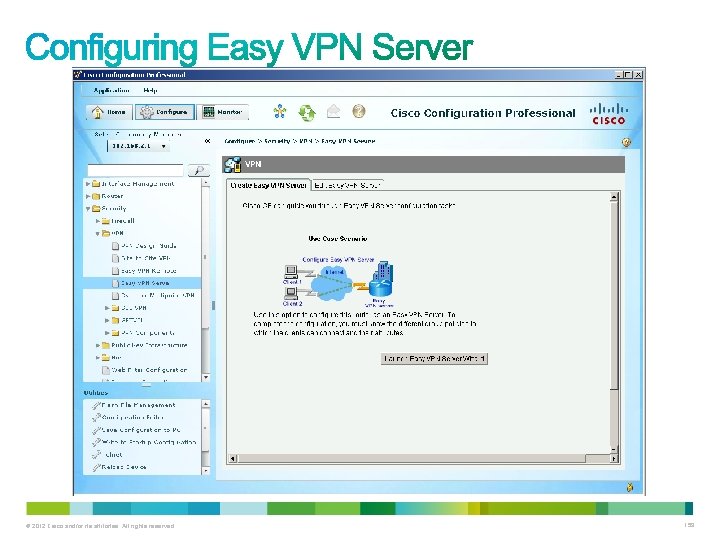Click the Utilities list scroll-down arrow
720x540 pixels.
pyautogui.click(x=206, y=470)
